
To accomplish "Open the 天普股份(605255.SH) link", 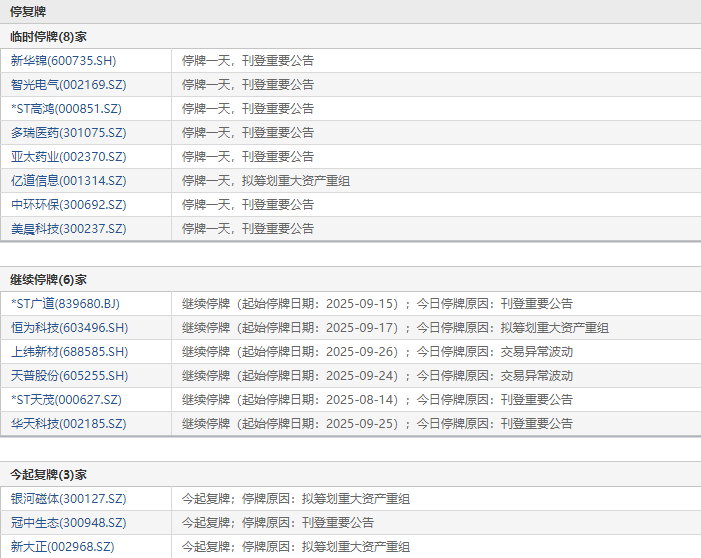I will (69, 376).
